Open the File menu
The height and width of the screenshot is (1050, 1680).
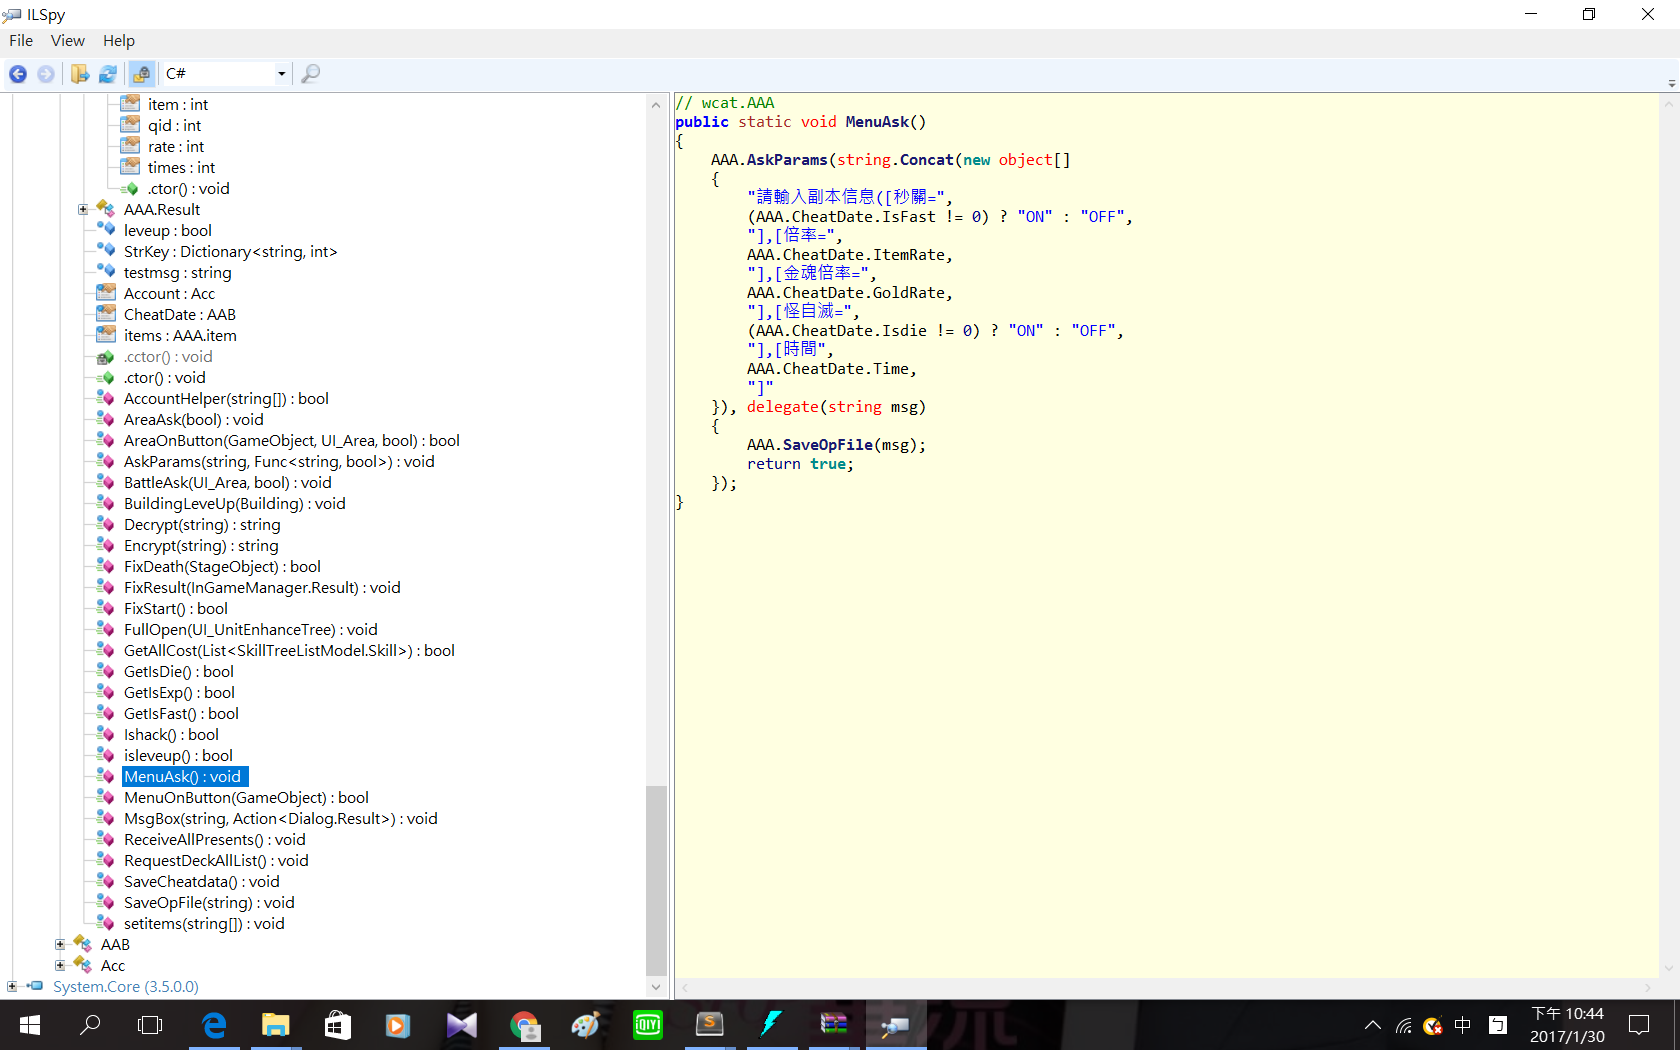21,41
